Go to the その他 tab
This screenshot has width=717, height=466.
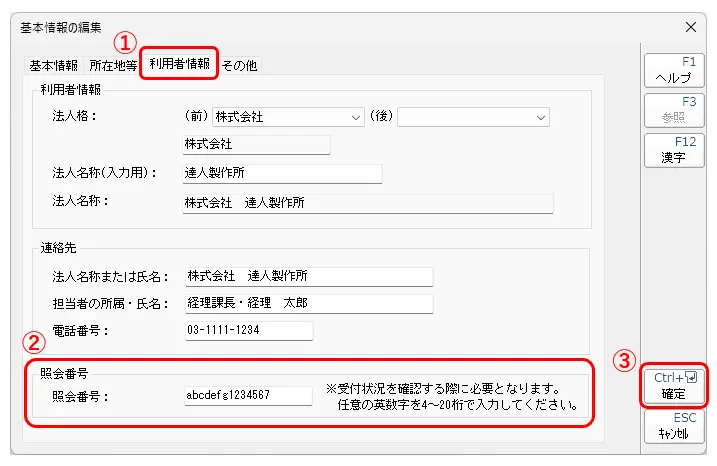[239, 65]
